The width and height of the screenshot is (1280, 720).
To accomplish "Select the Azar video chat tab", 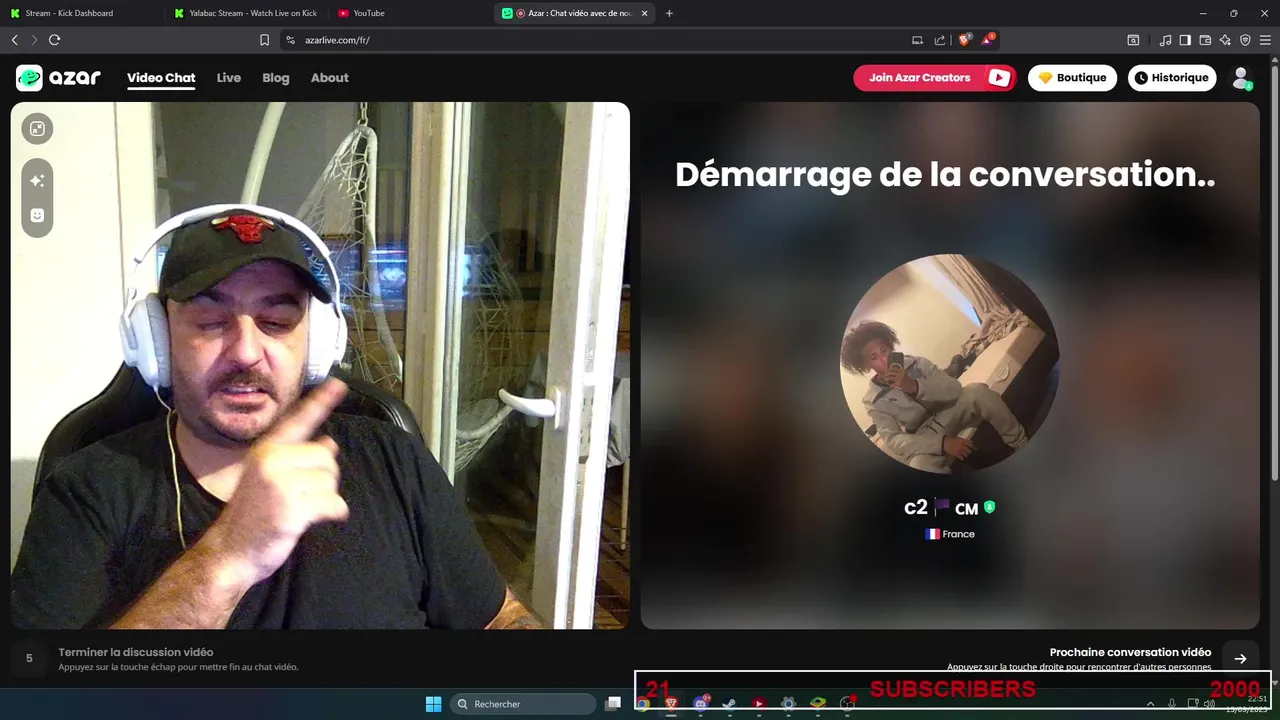I will [575, 13].
